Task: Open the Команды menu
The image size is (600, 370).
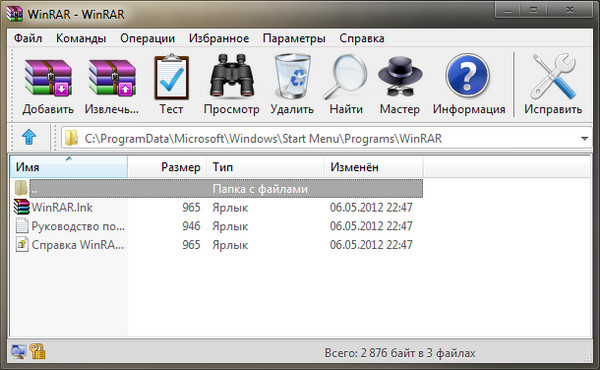Action: [x=81, y=38]
